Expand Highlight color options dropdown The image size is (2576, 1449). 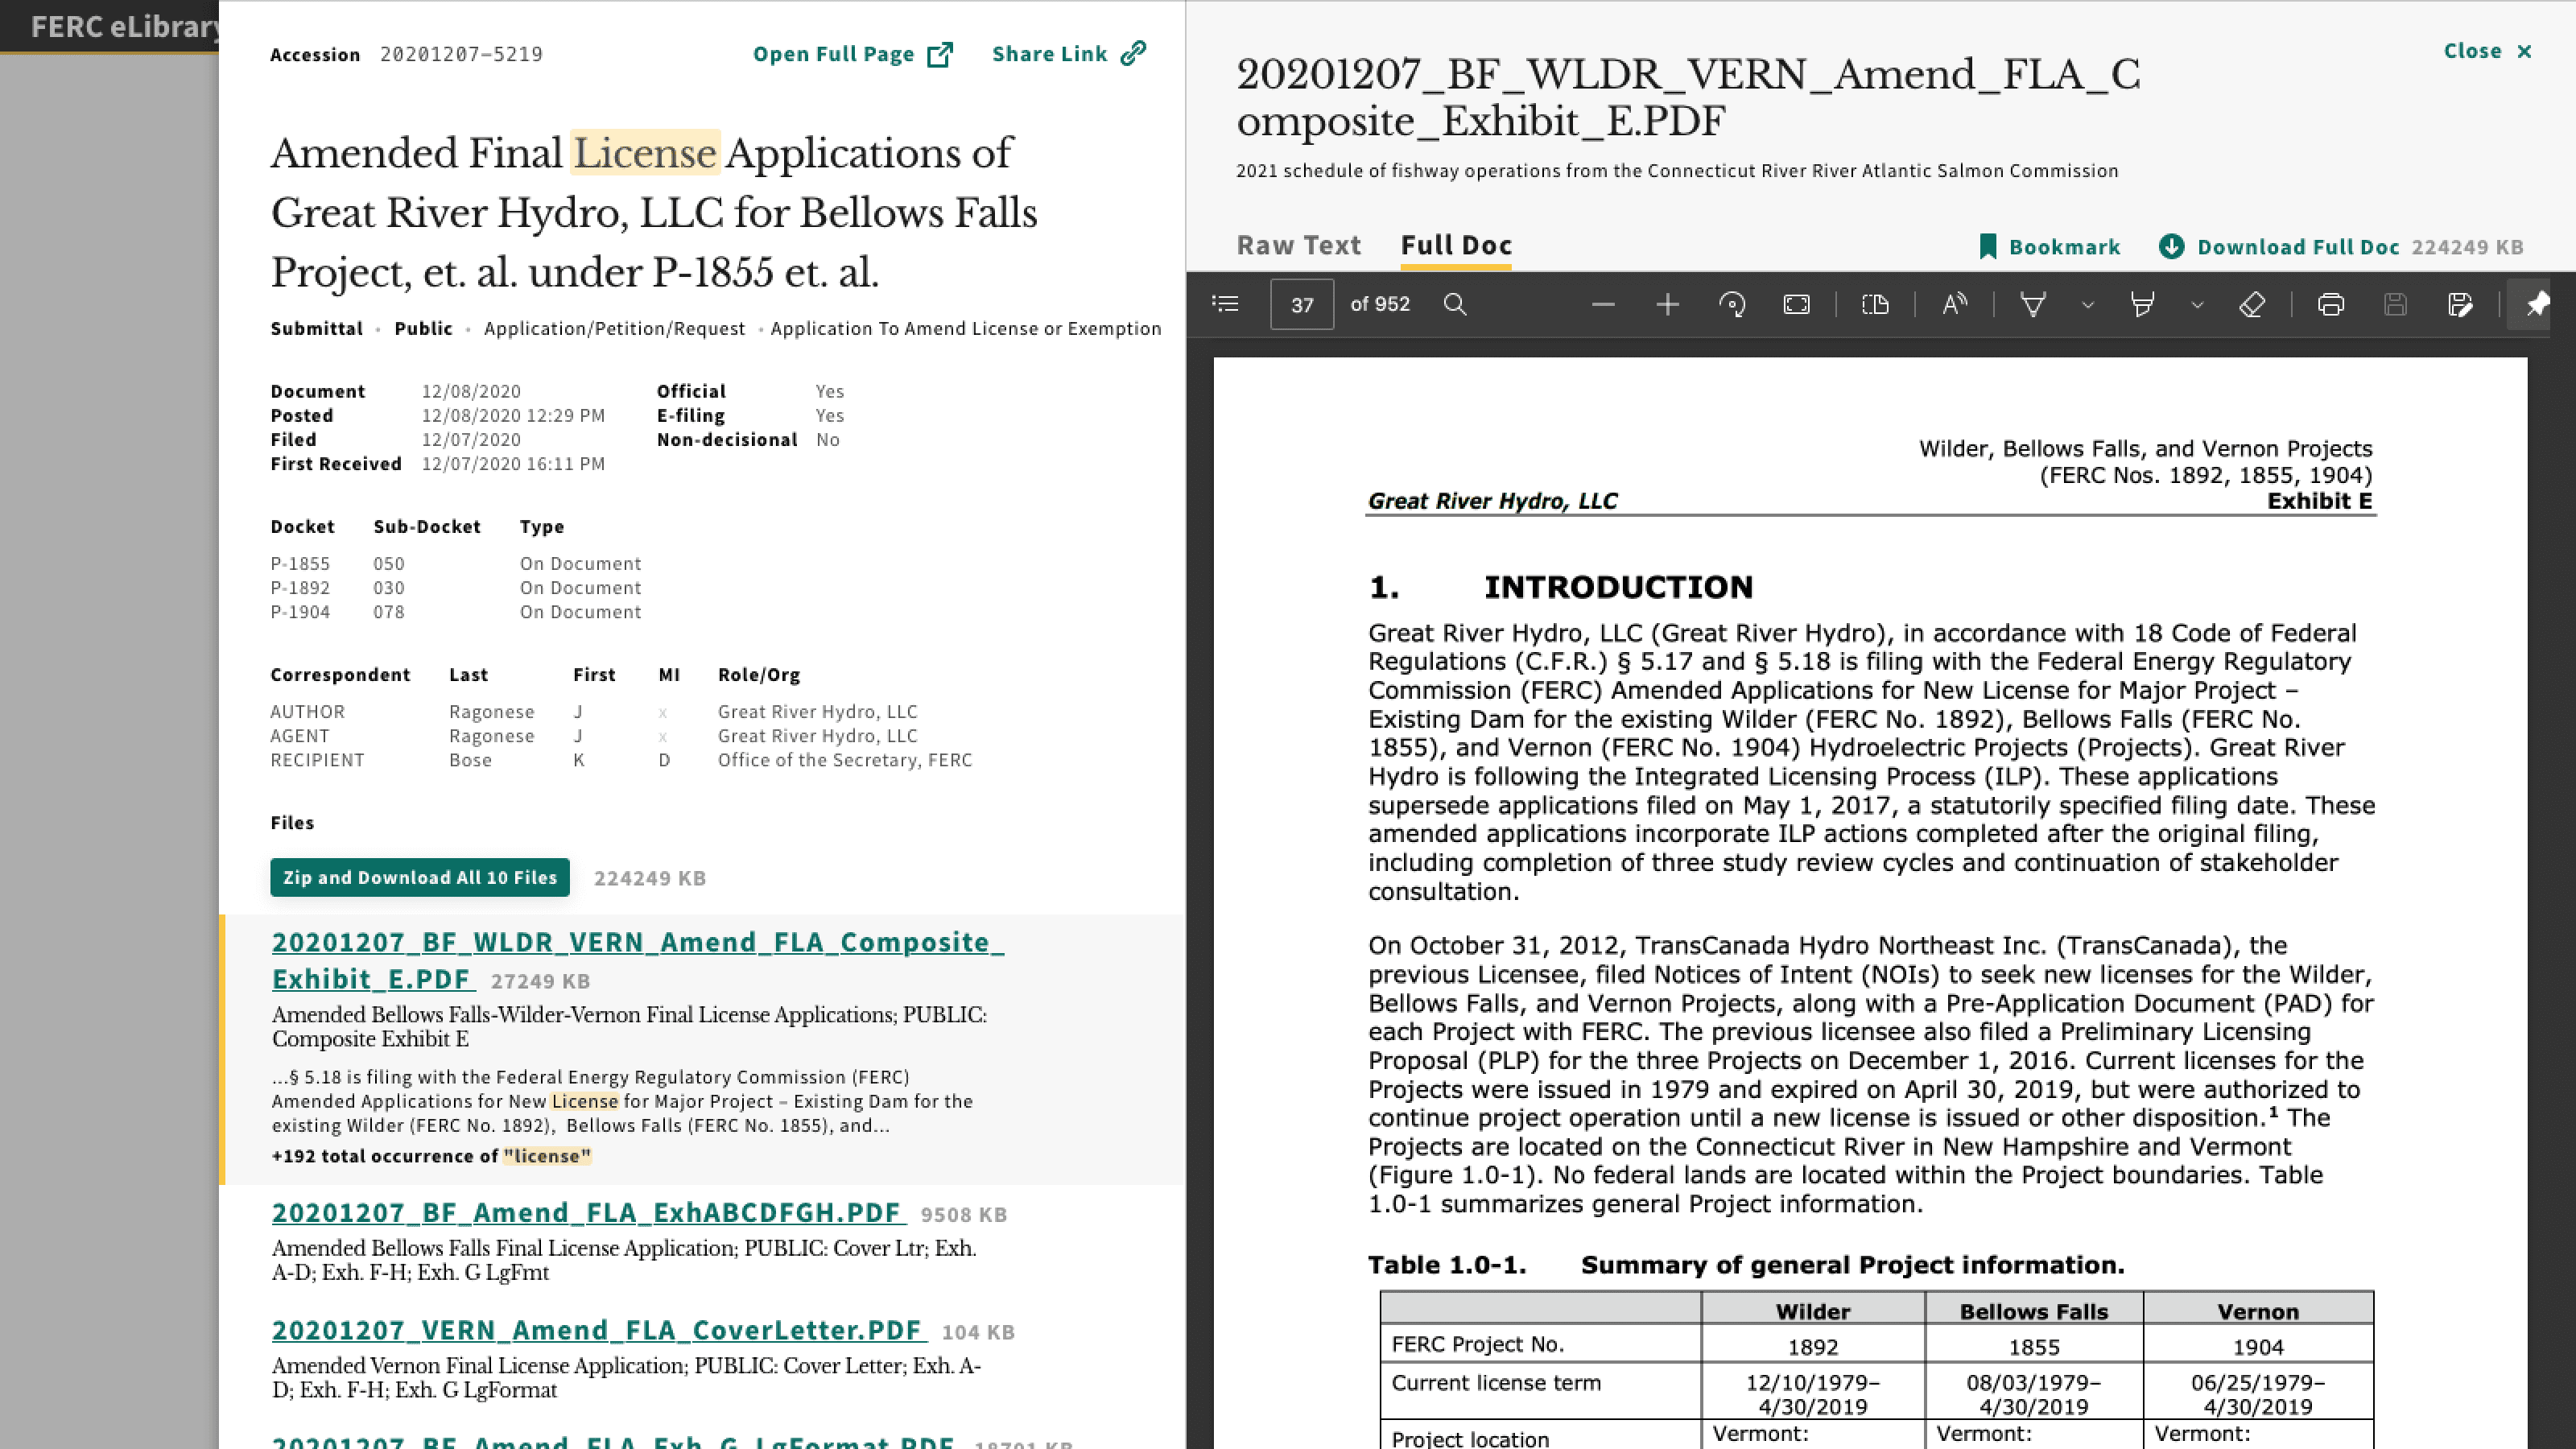click(x=2197, y=304)
